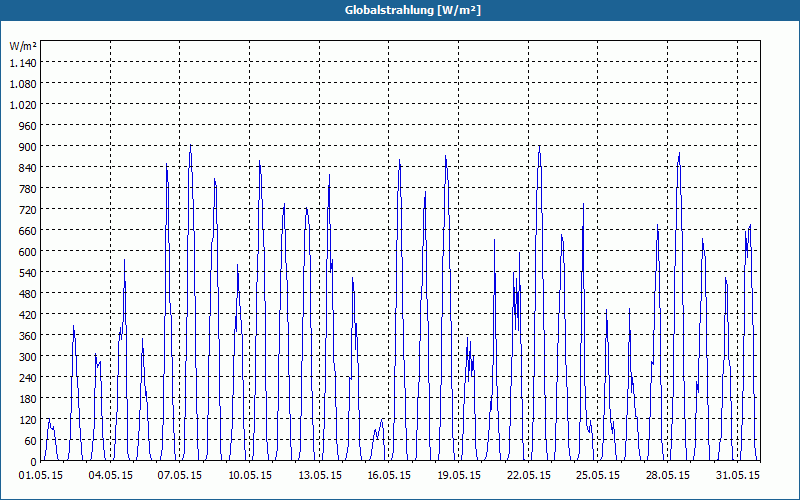Click the 1.020 y-axis value
The width and height of the screenshot is (800, 500).
23,105
